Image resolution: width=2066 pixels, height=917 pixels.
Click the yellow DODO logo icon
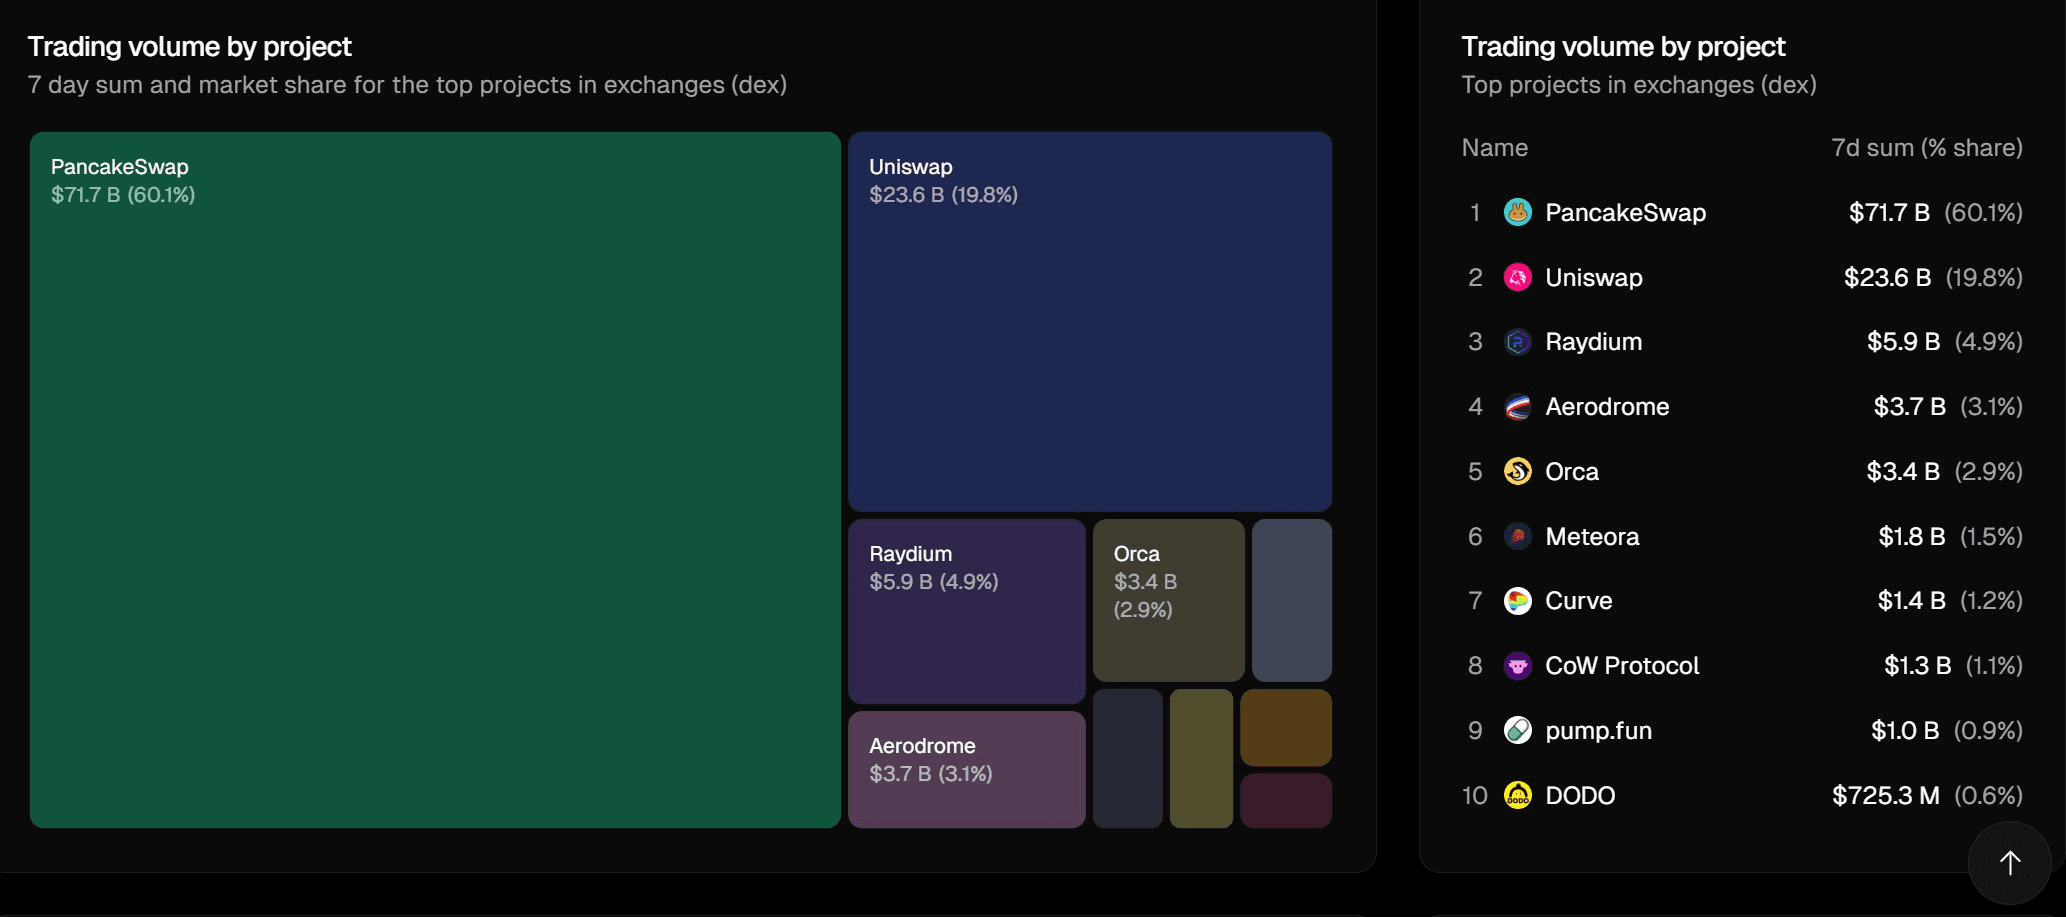click(1517, 795)
